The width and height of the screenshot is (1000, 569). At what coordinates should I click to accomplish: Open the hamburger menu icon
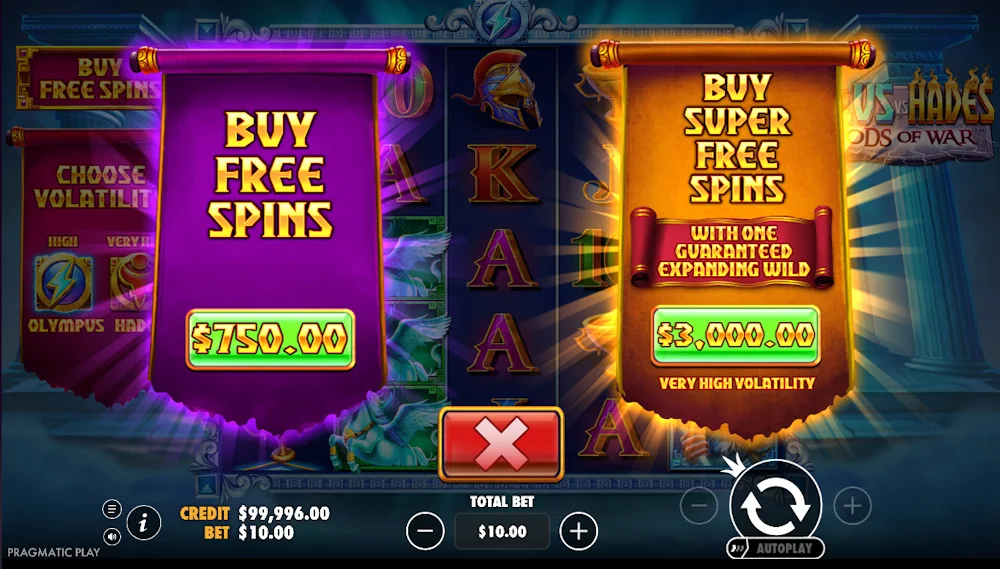coord(112,508)
